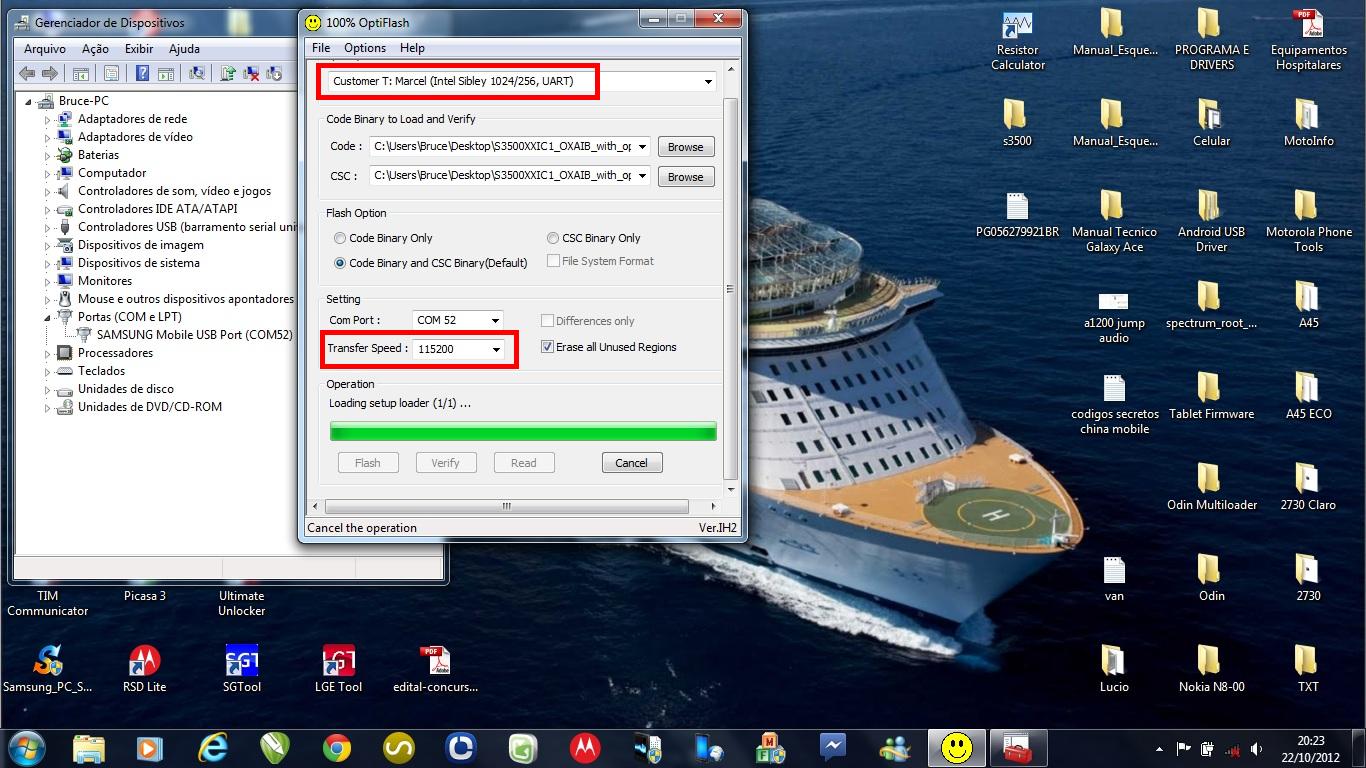1366x768 pixels.
Task: Click Device Manager help toolbar icon
Action: [143, 73]
